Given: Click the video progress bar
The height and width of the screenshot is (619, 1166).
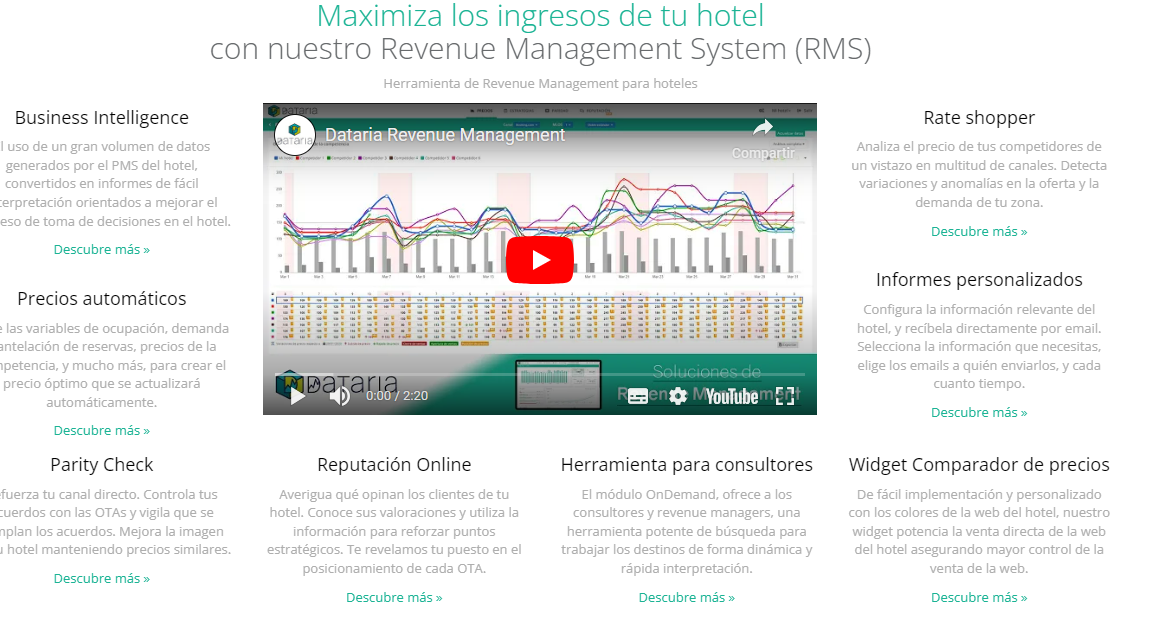Looking at the screenshot, I should click(540, 374).
